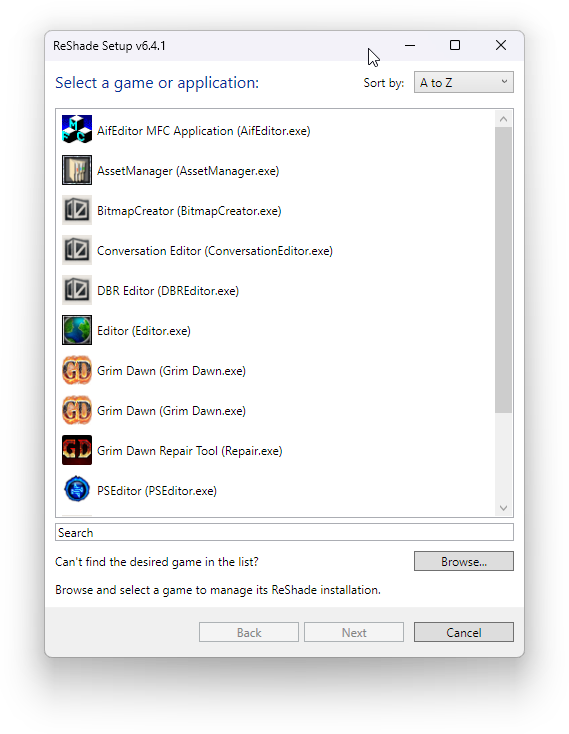Click the AifEditor MFC Application cube icon

click(x=77, y=130)
